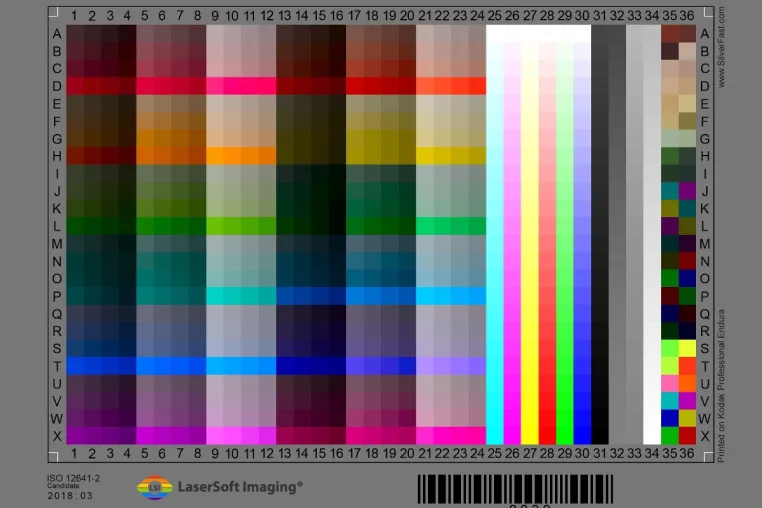This screenshot has height=508, width=762.
Task: Pick the bright orange patch at H9
Action: pos(215,156)
